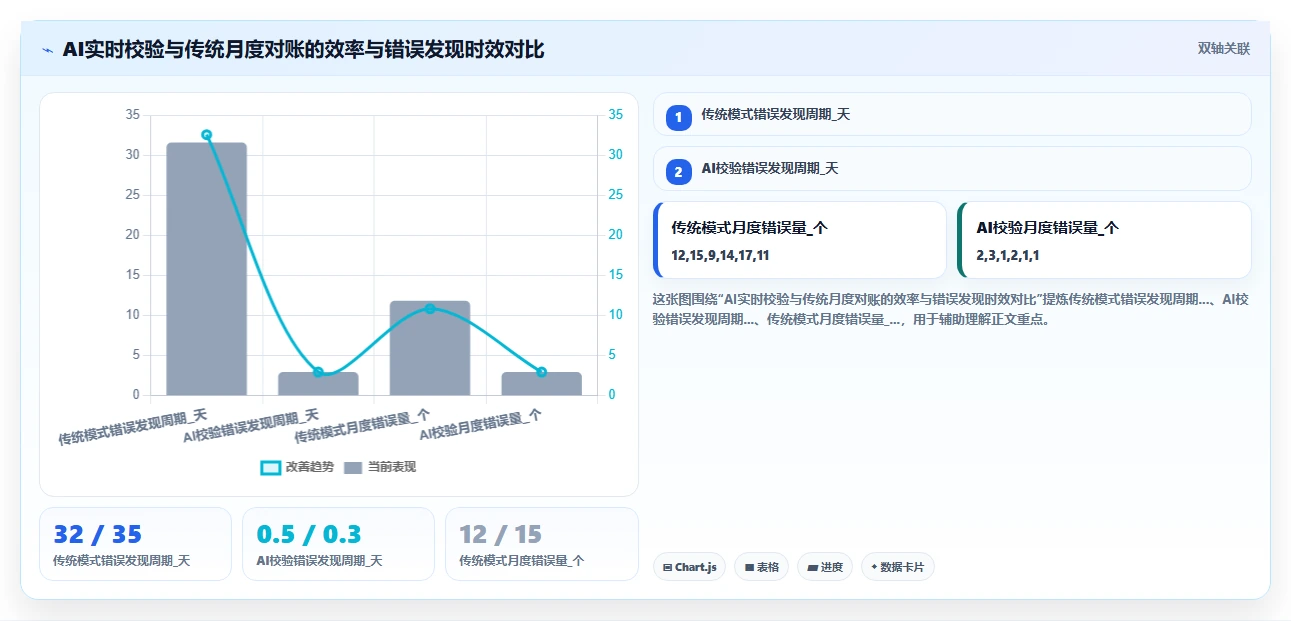Click the AI校验月度错误量_个 card title

tap(1048, 228)
